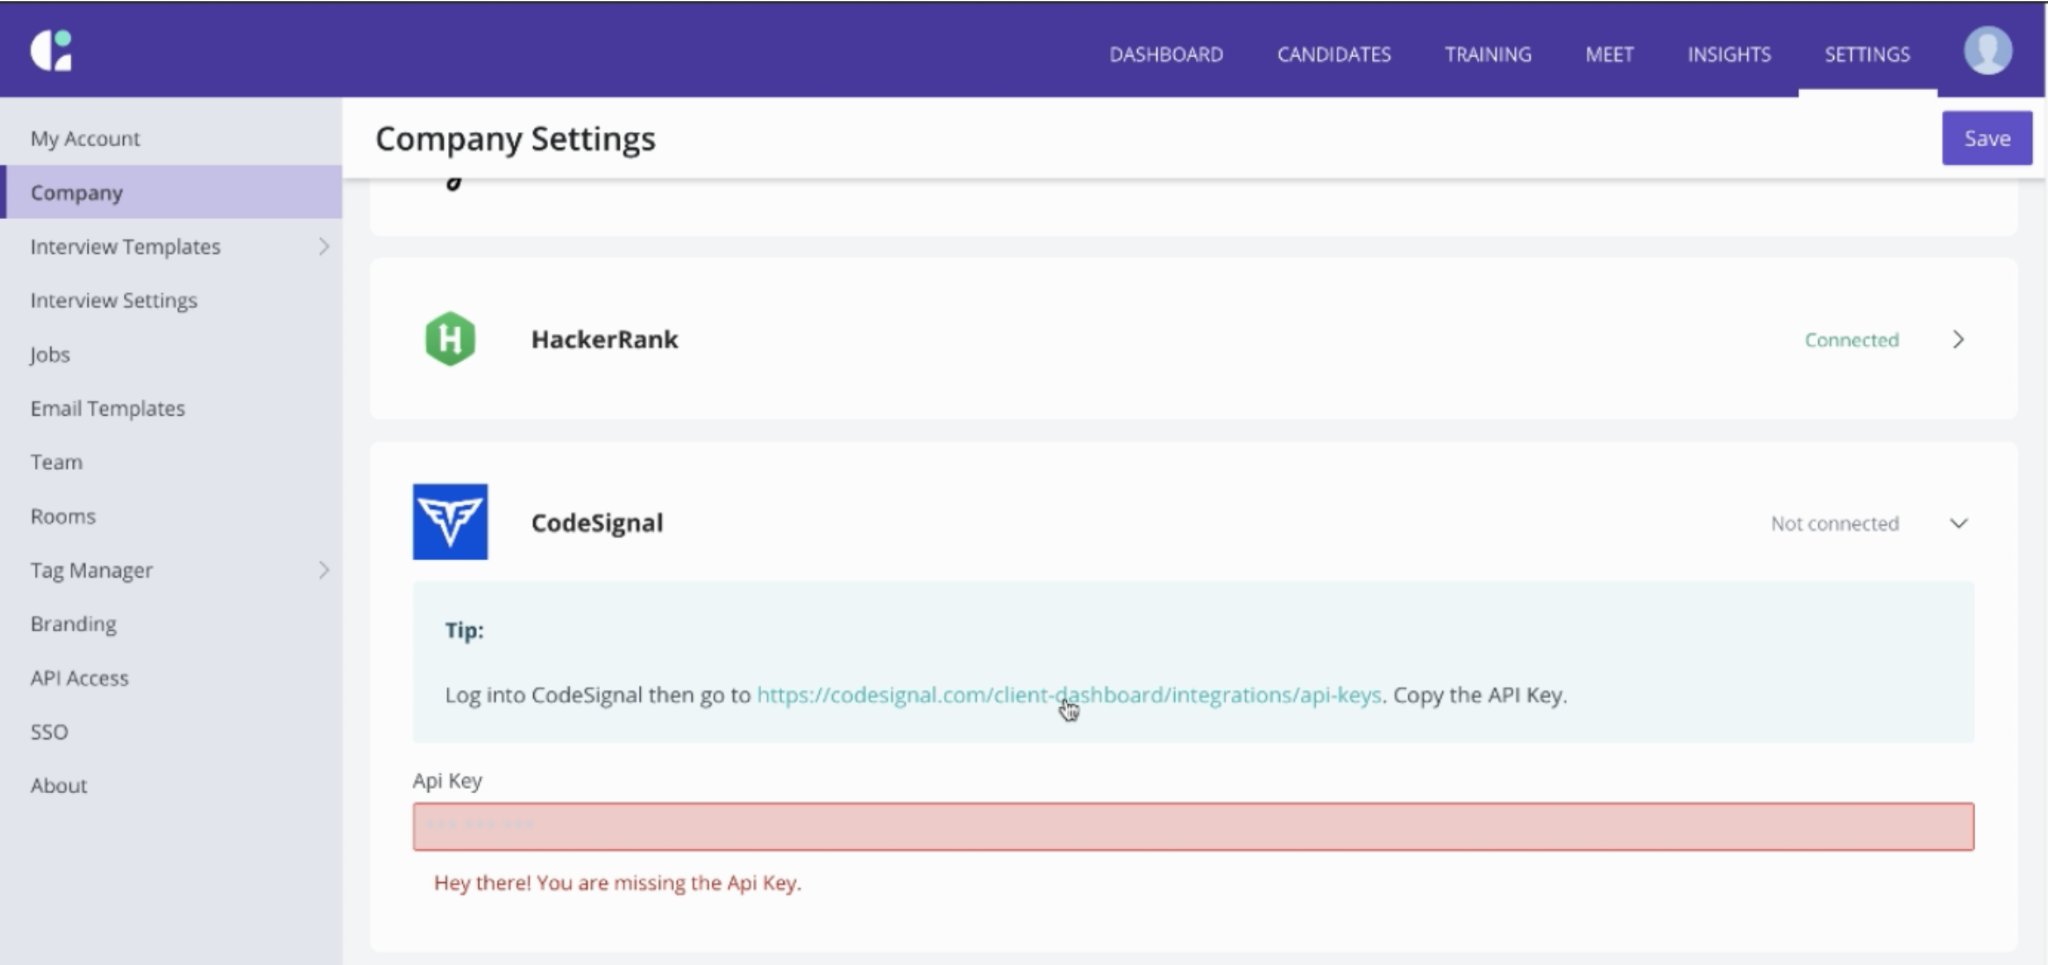Open API Access settings page
Screen dimensions: 2048x965
pos(79,678)
